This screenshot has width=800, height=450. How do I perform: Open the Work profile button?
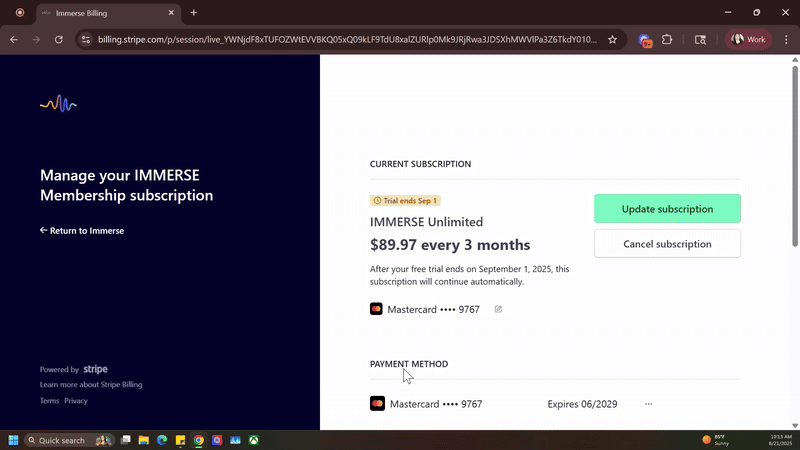749,40
